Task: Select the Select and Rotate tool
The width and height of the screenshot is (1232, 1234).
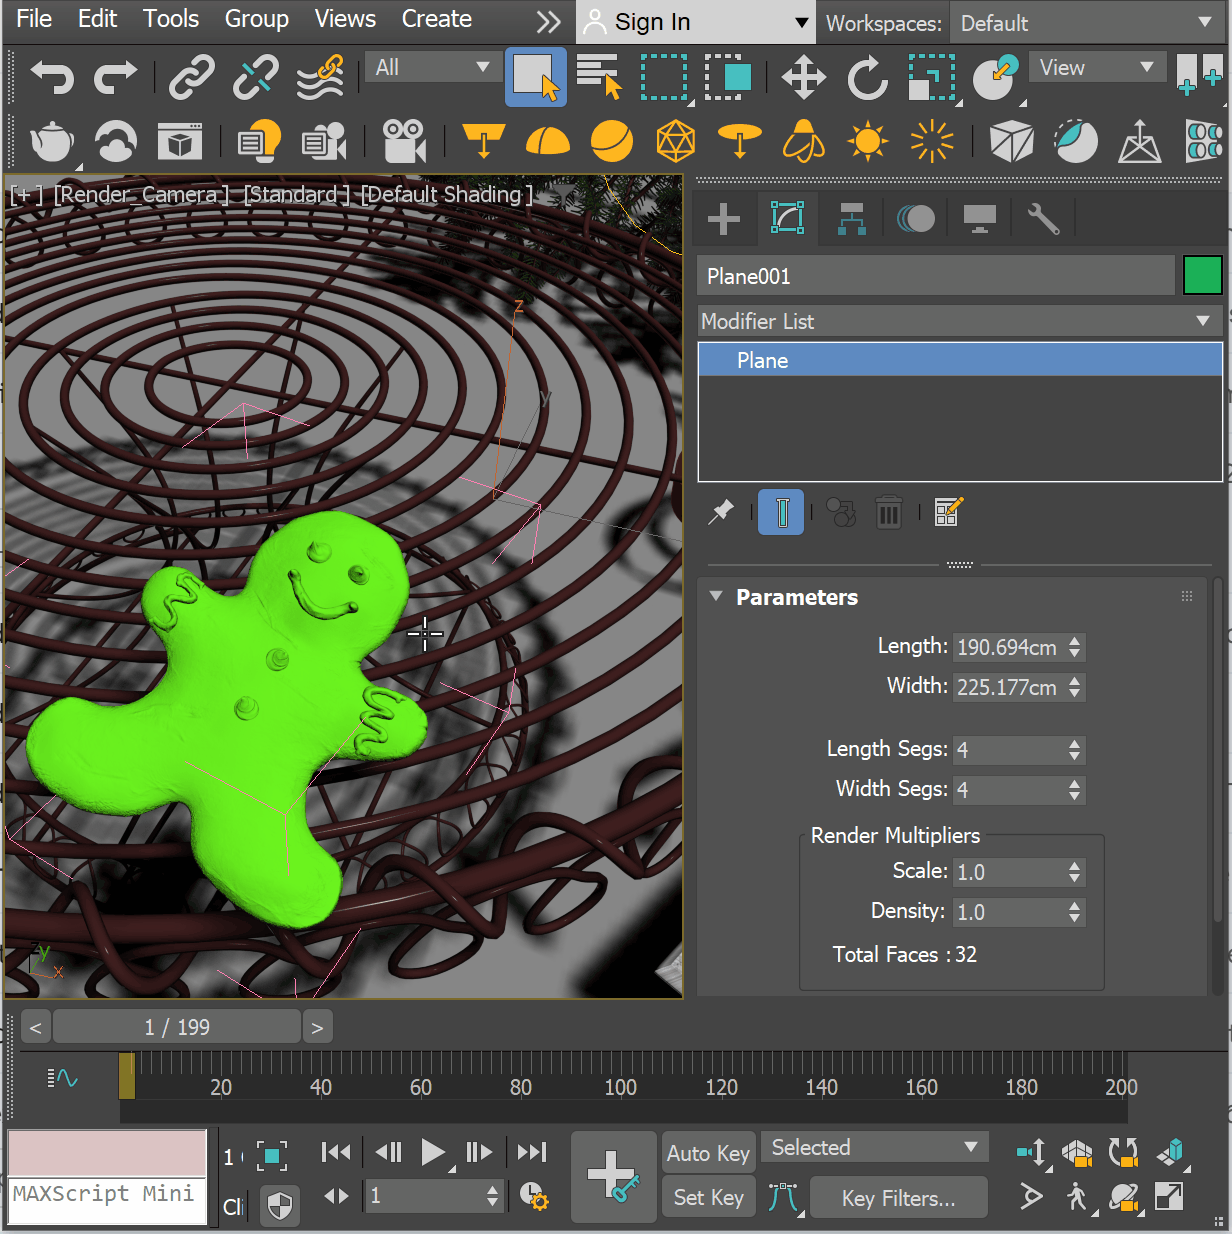Action: pos(867,77)
